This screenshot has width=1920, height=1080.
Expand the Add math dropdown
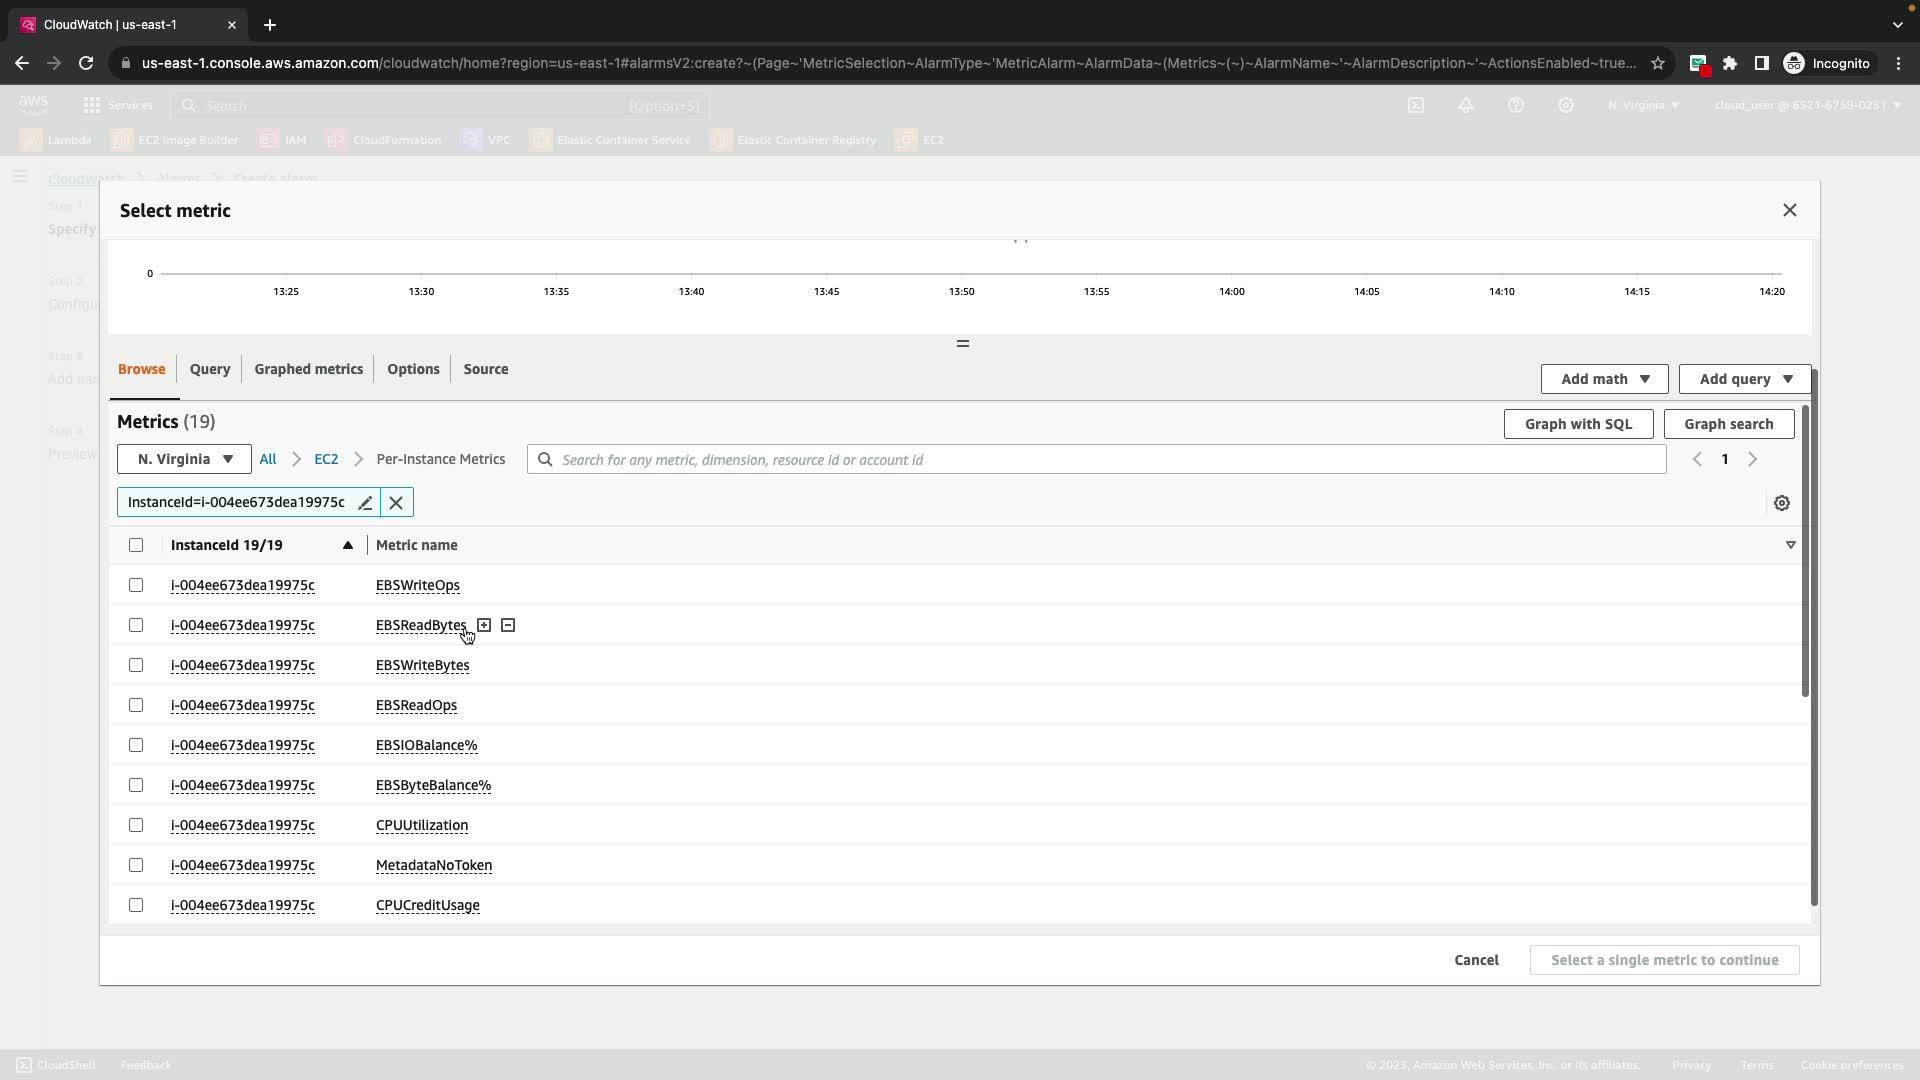click(1604, 379)
